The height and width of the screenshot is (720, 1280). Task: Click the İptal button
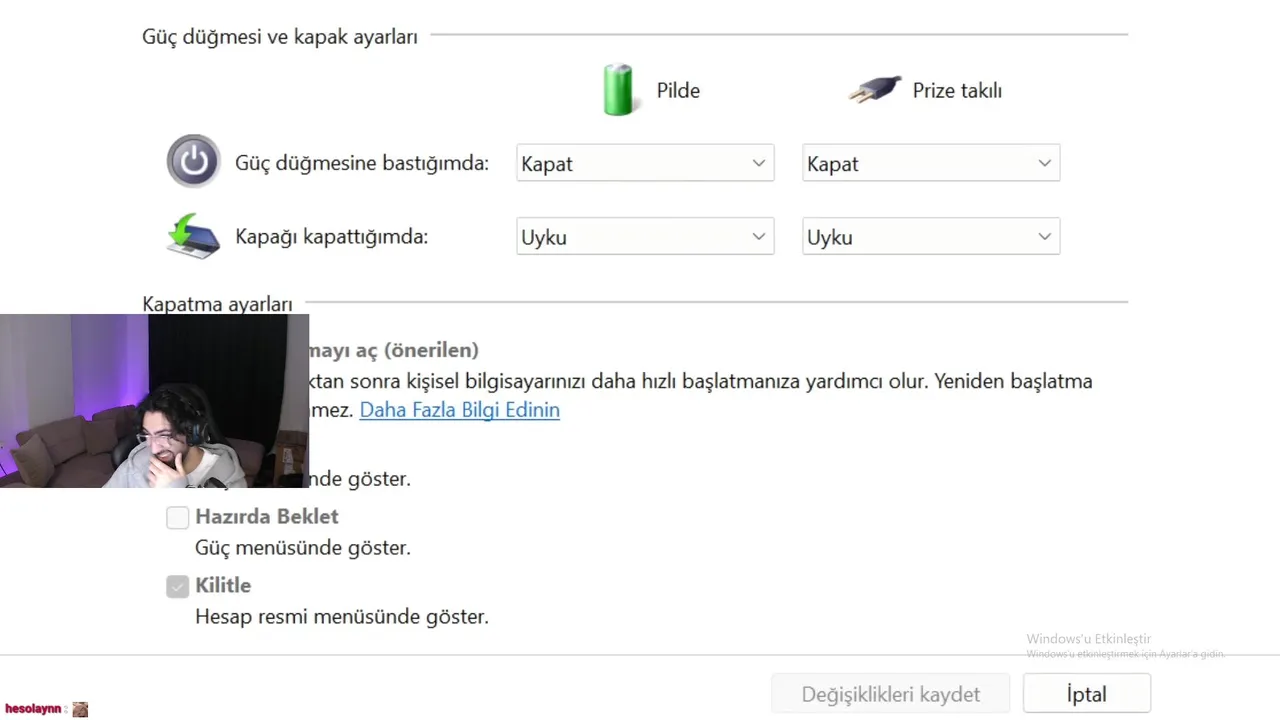click(x=1087, y=694)
